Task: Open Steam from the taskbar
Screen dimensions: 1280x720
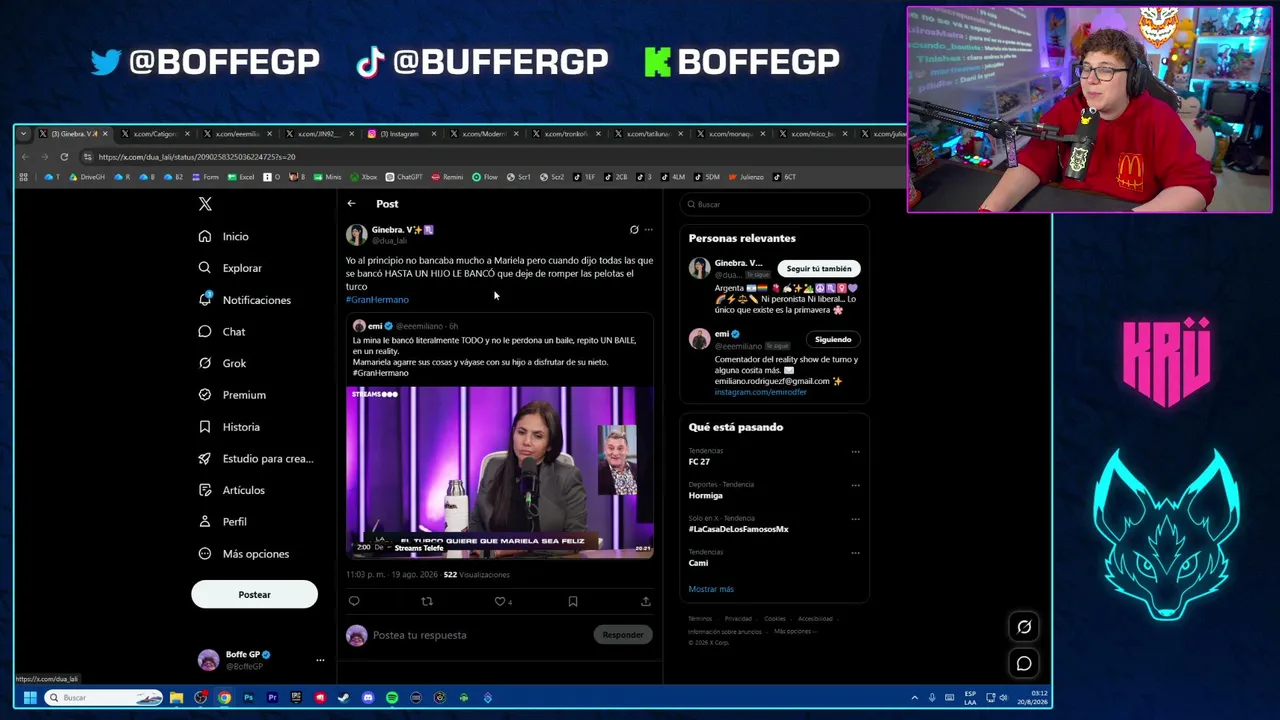Action: (x=344, y=698)
